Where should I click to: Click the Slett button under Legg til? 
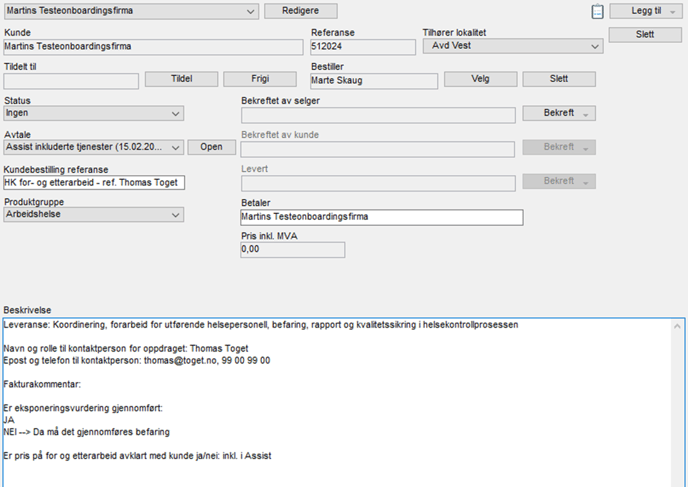pyautogui.click(x=645, y=35)
